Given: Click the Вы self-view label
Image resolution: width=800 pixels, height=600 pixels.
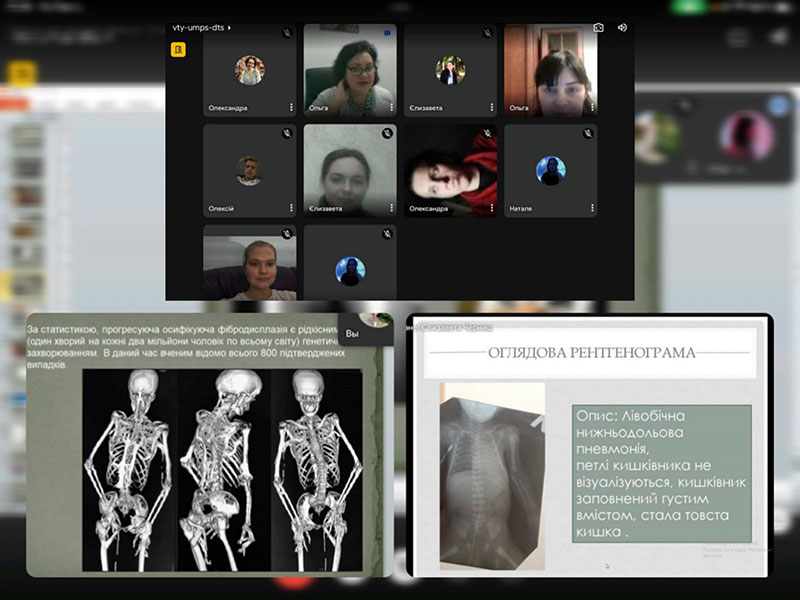Looking at the screenshot, I should pos(351,333).
